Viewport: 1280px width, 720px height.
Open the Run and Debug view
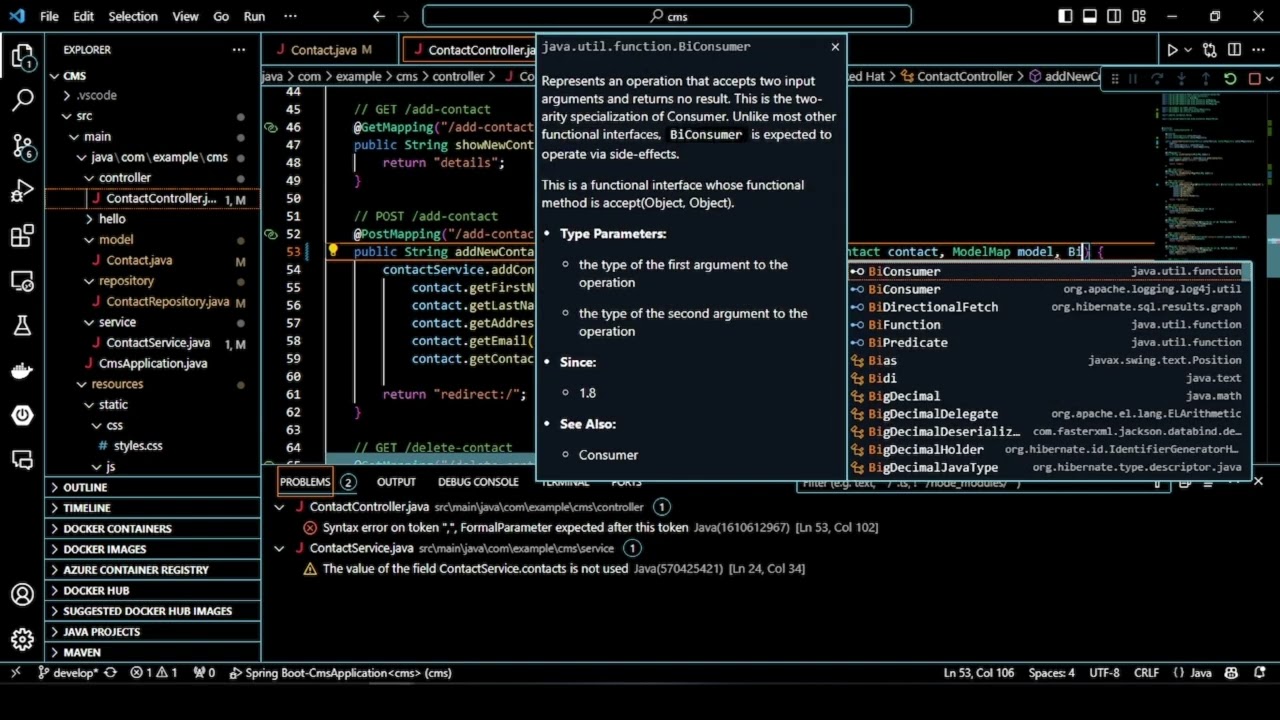click(22, 191)
